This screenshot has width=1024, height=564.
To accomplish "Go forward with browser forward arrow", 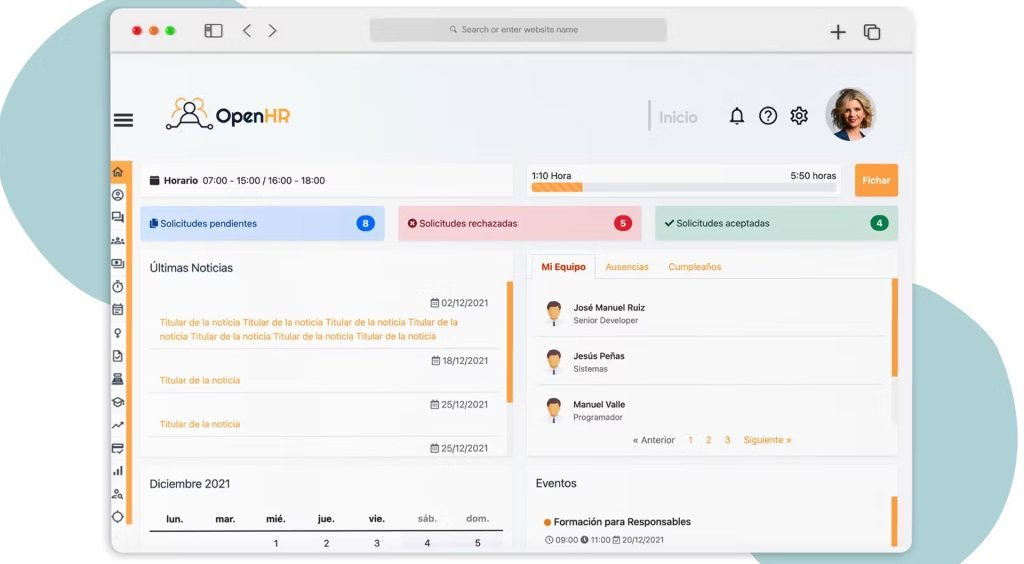I will point(272,31).
